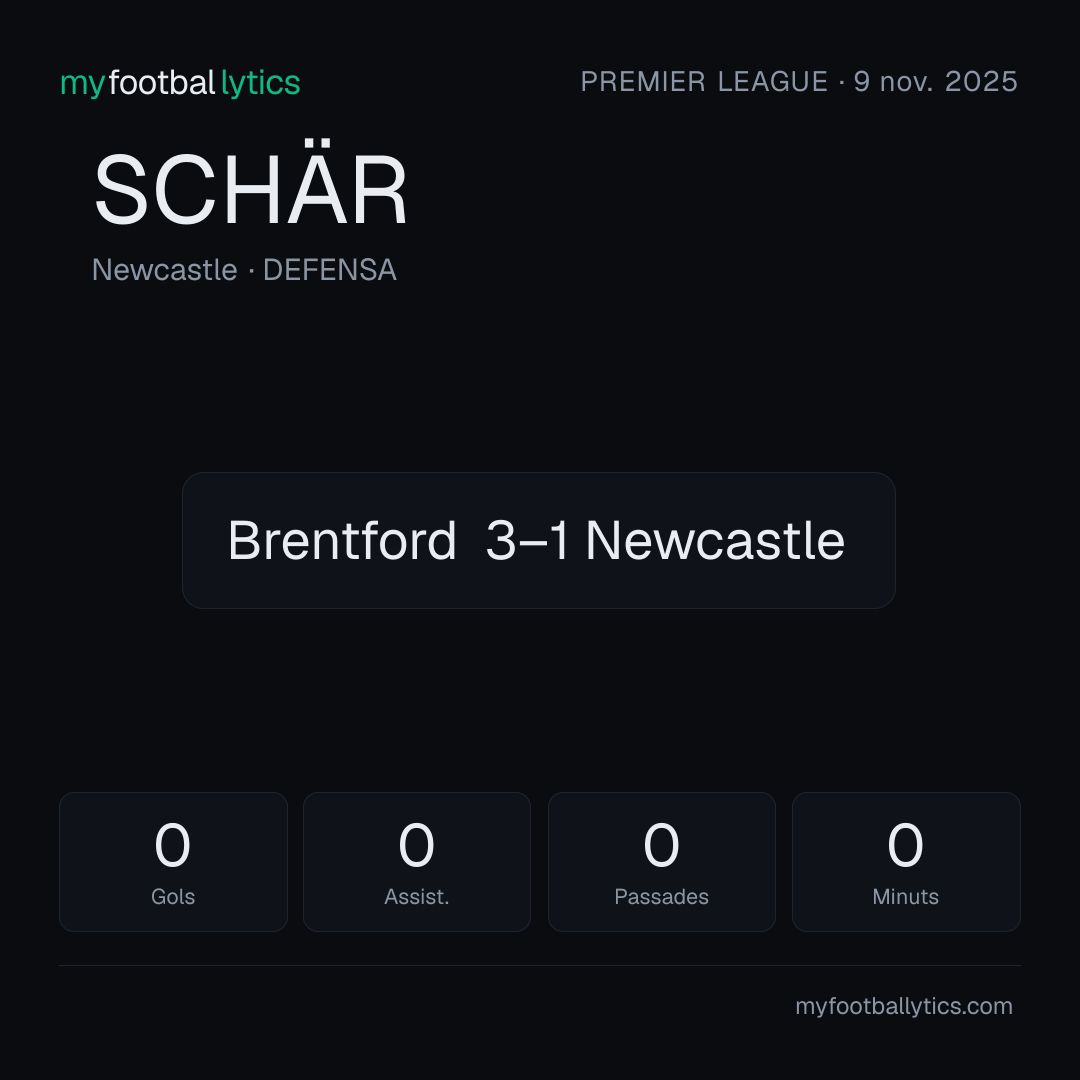Open the myfootballytics.com footer link
This screenshot has width=1080, height=1080.
[x=904, y=1006]
